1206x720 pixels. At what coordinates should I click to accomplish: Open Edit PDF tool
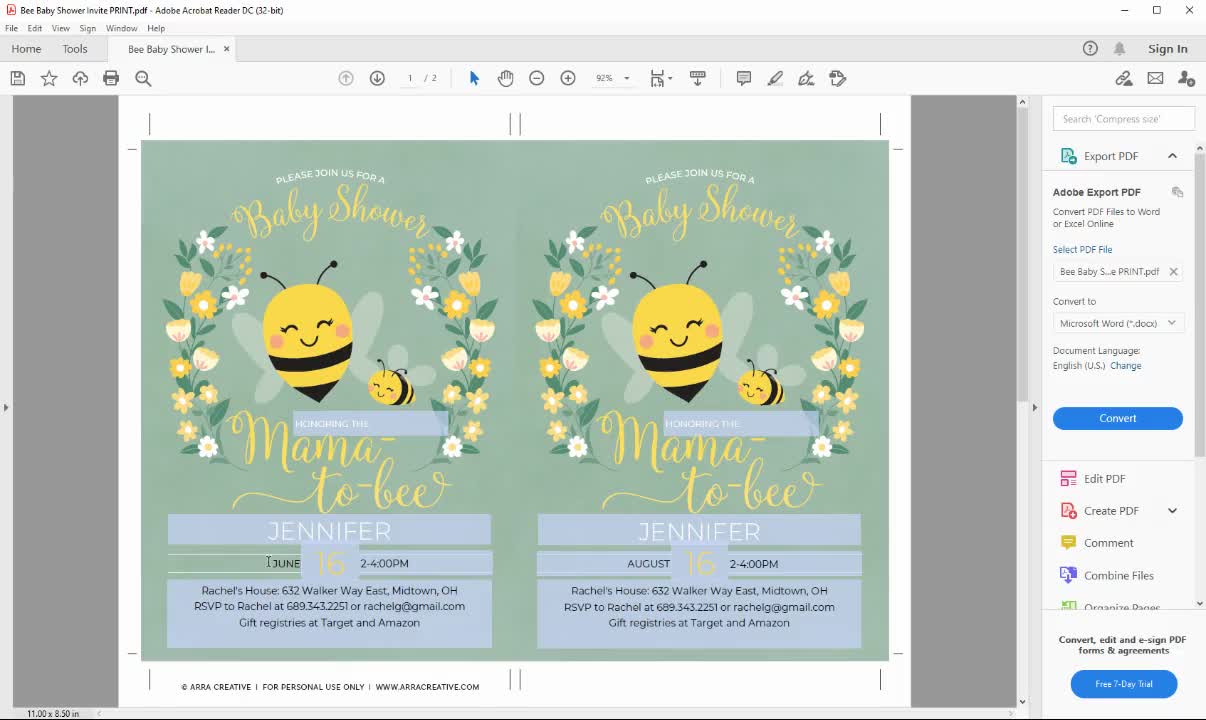pos(1104,479)
